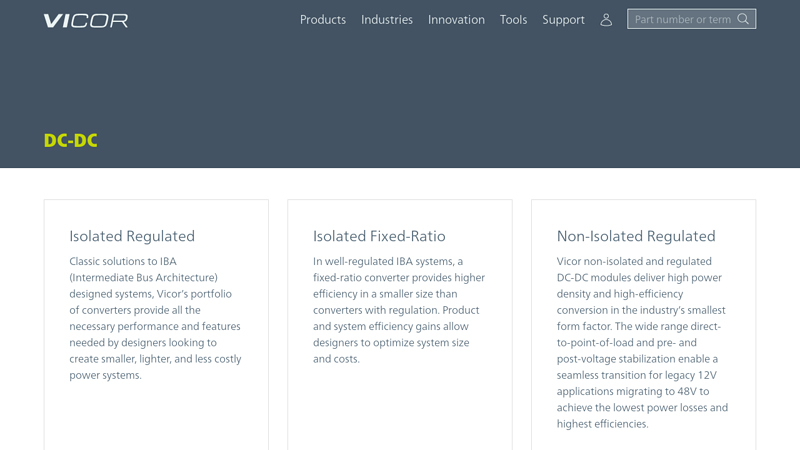Select the Innovation menu item
800x450 pixels.
tap(456, 20)
